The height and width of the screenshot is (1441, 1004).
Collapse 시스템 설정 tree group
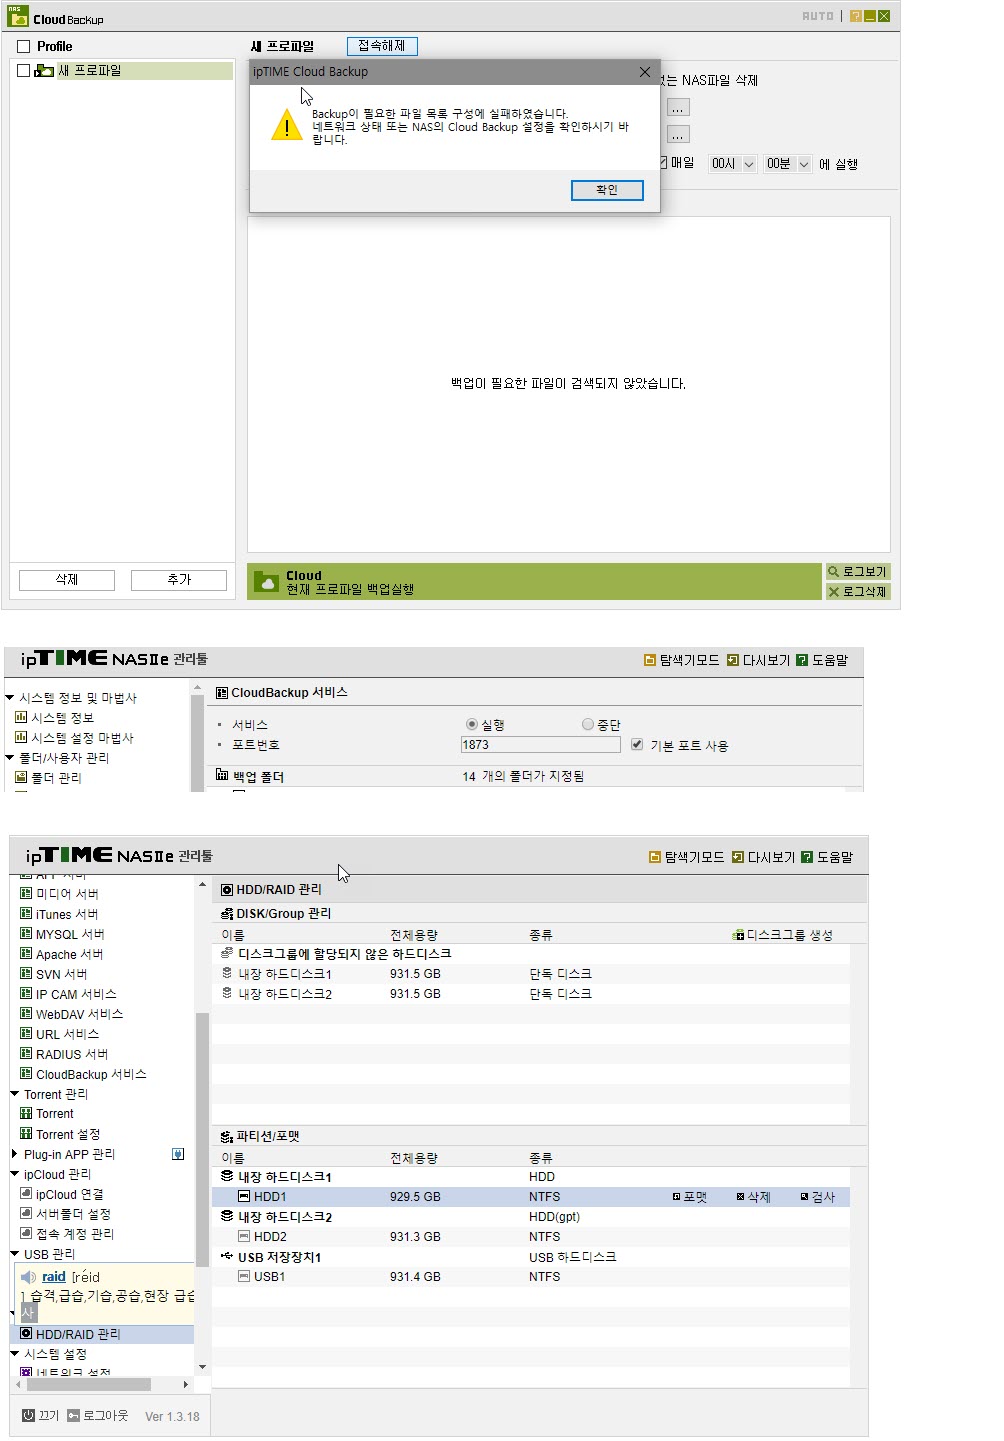(15, 1354)
